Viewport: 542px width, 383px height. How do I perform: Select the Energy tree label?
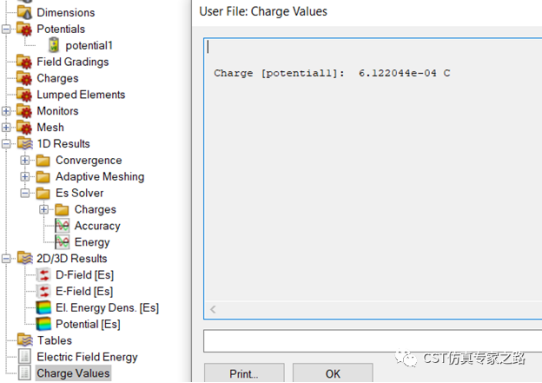pos(92,242)
